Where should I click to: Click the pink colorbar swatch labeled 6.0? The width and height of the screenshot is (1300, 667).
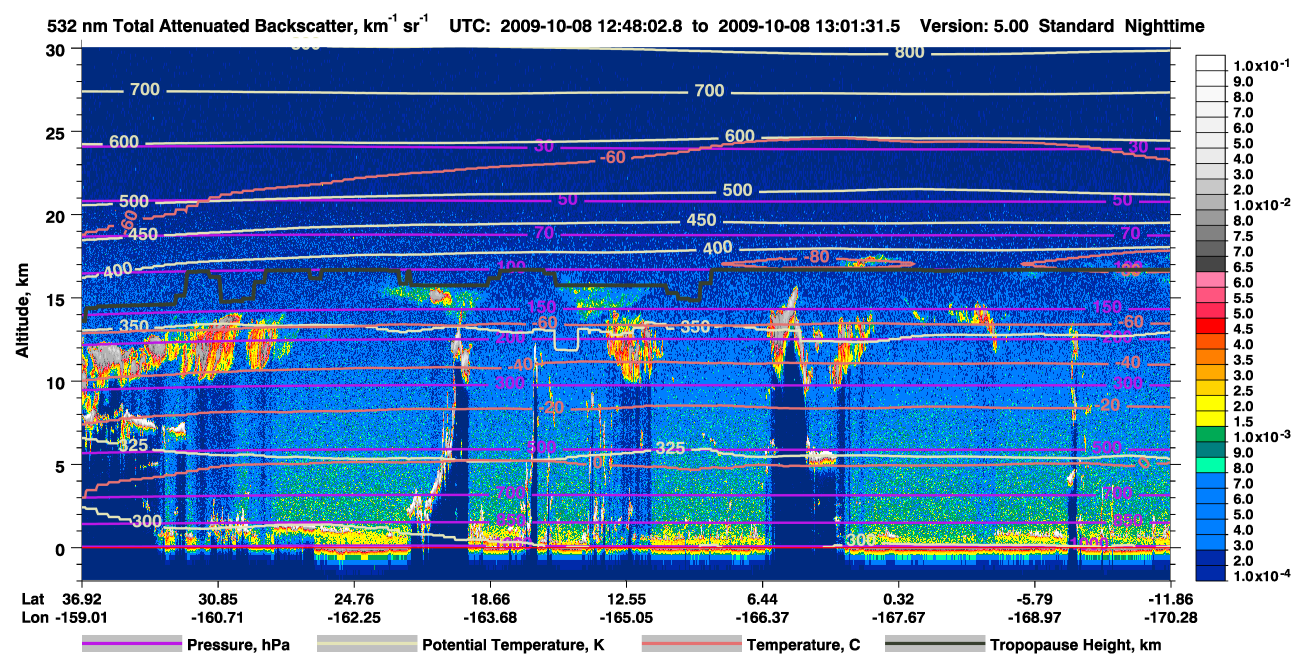pyautogui.click(x=1212, y=280)
